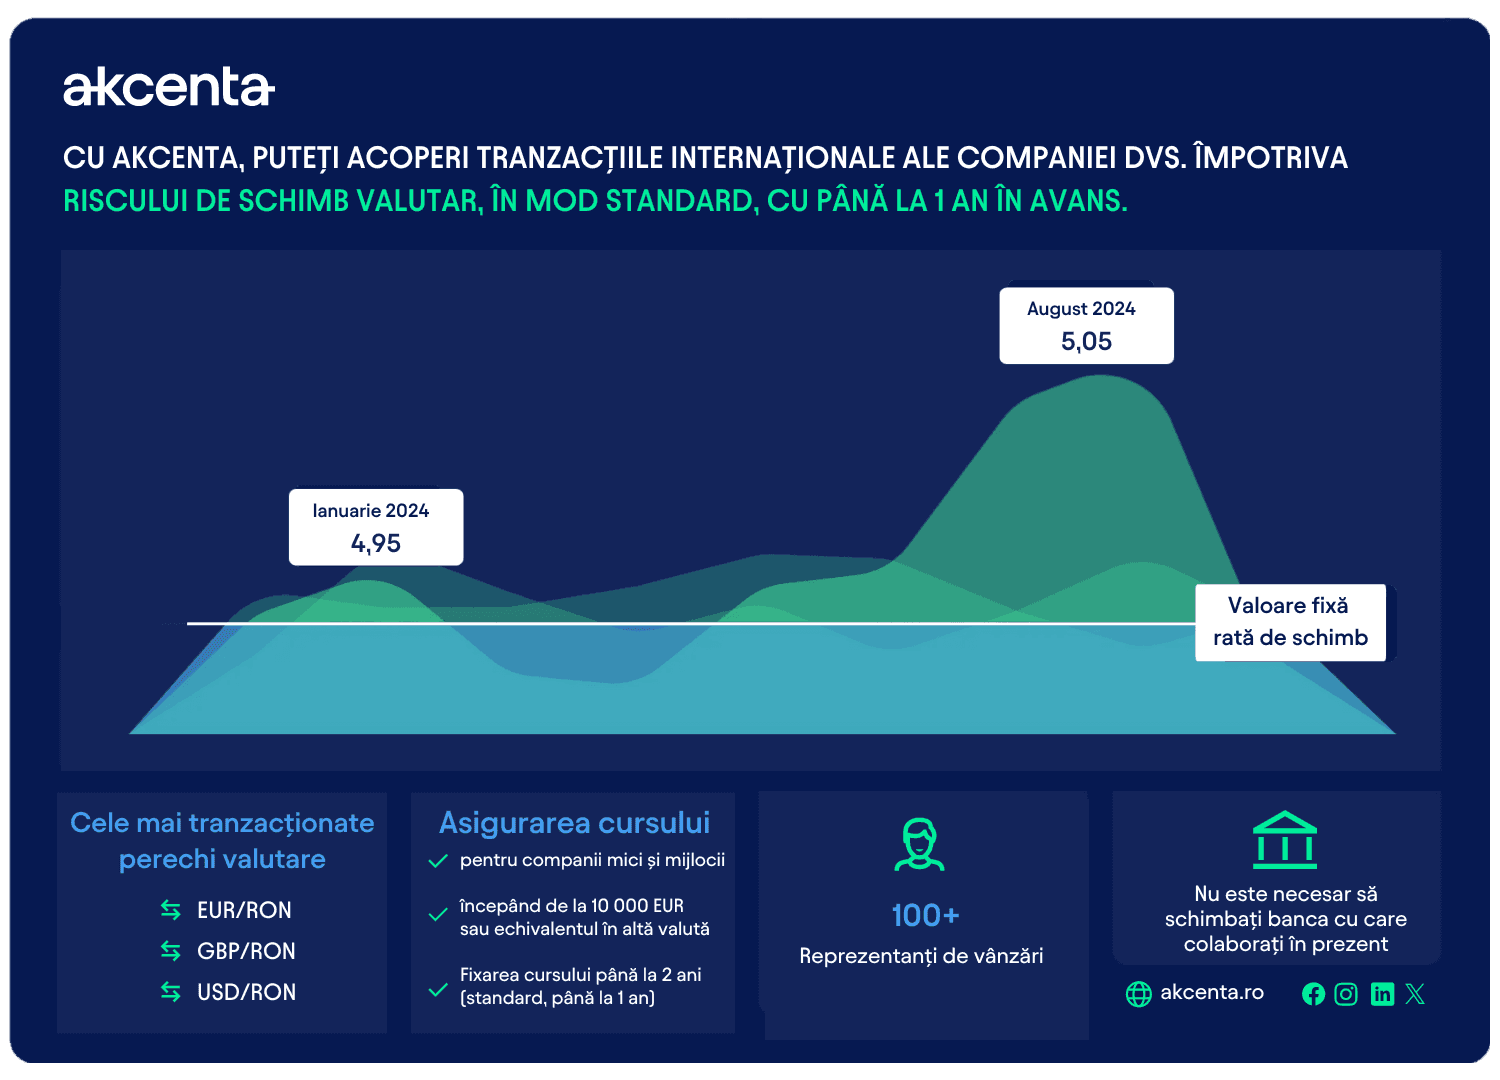Click the exchange arrows next to USD/RON

pyautogui.click(x=171, y=992)
